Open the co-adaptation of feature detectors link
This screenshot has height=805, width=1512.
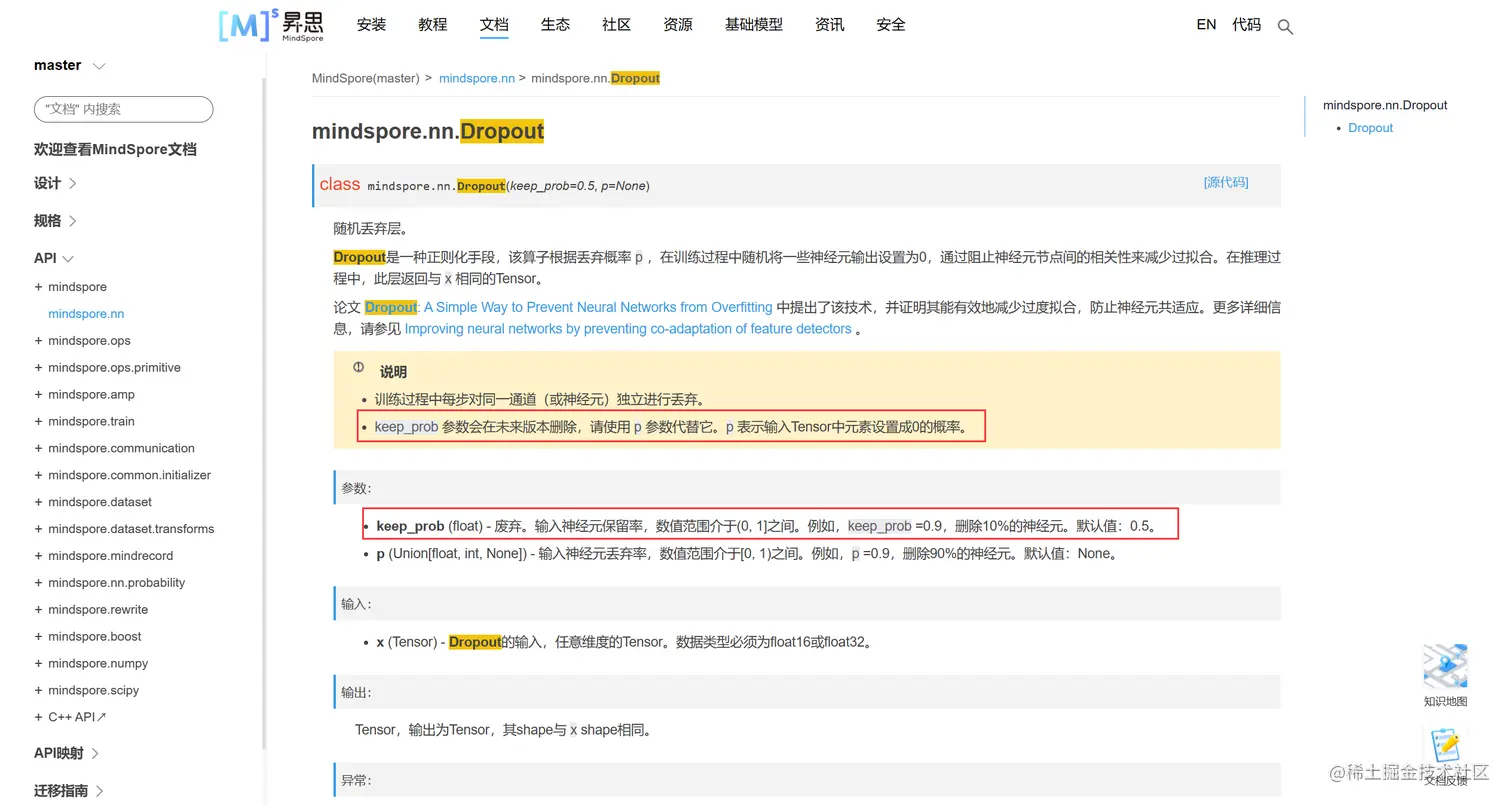[628, 329]
